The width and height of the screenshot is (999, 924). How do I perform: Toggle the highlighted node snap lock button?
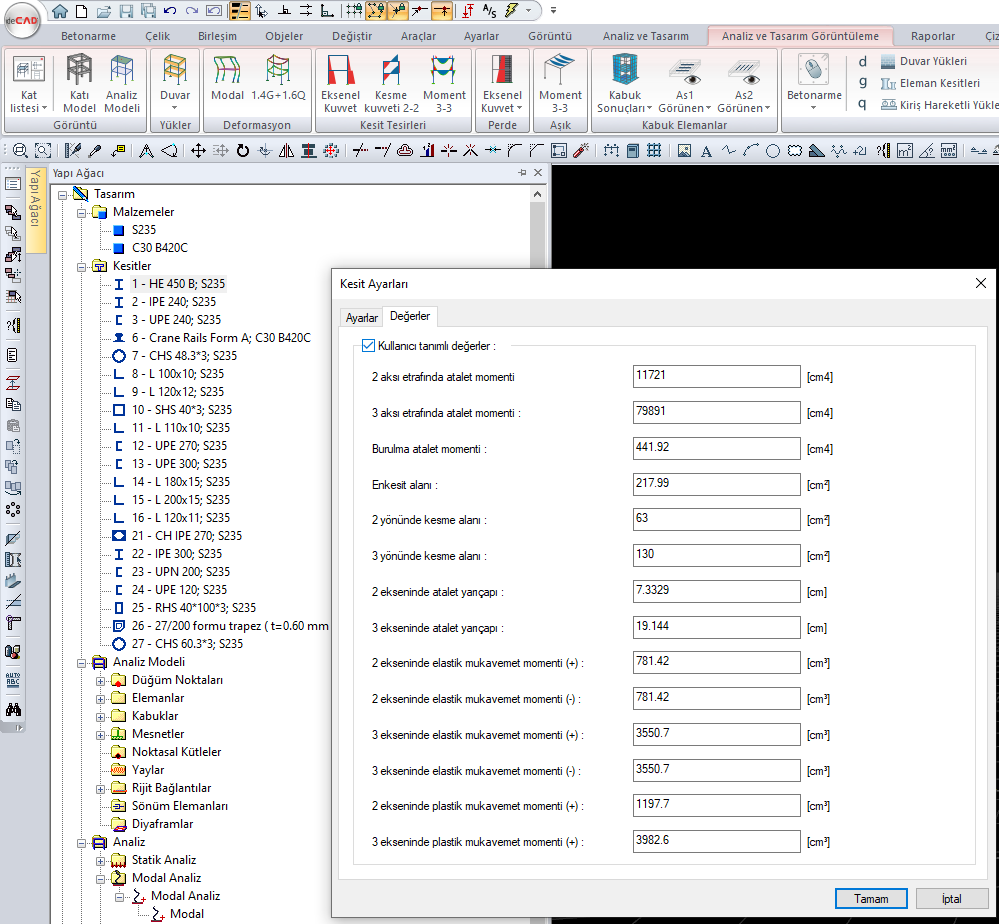pos(377,11)
